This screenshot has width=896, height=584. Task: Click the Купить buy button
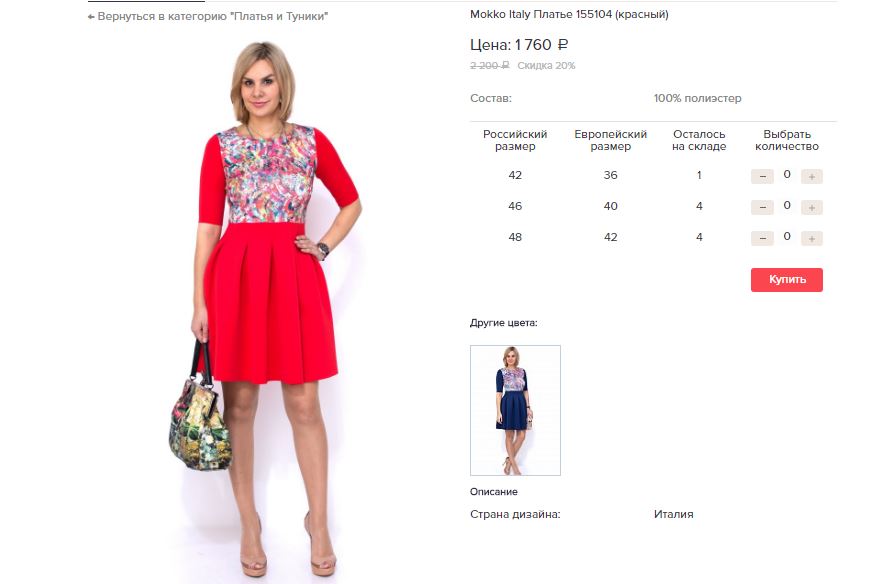(787, 279)
